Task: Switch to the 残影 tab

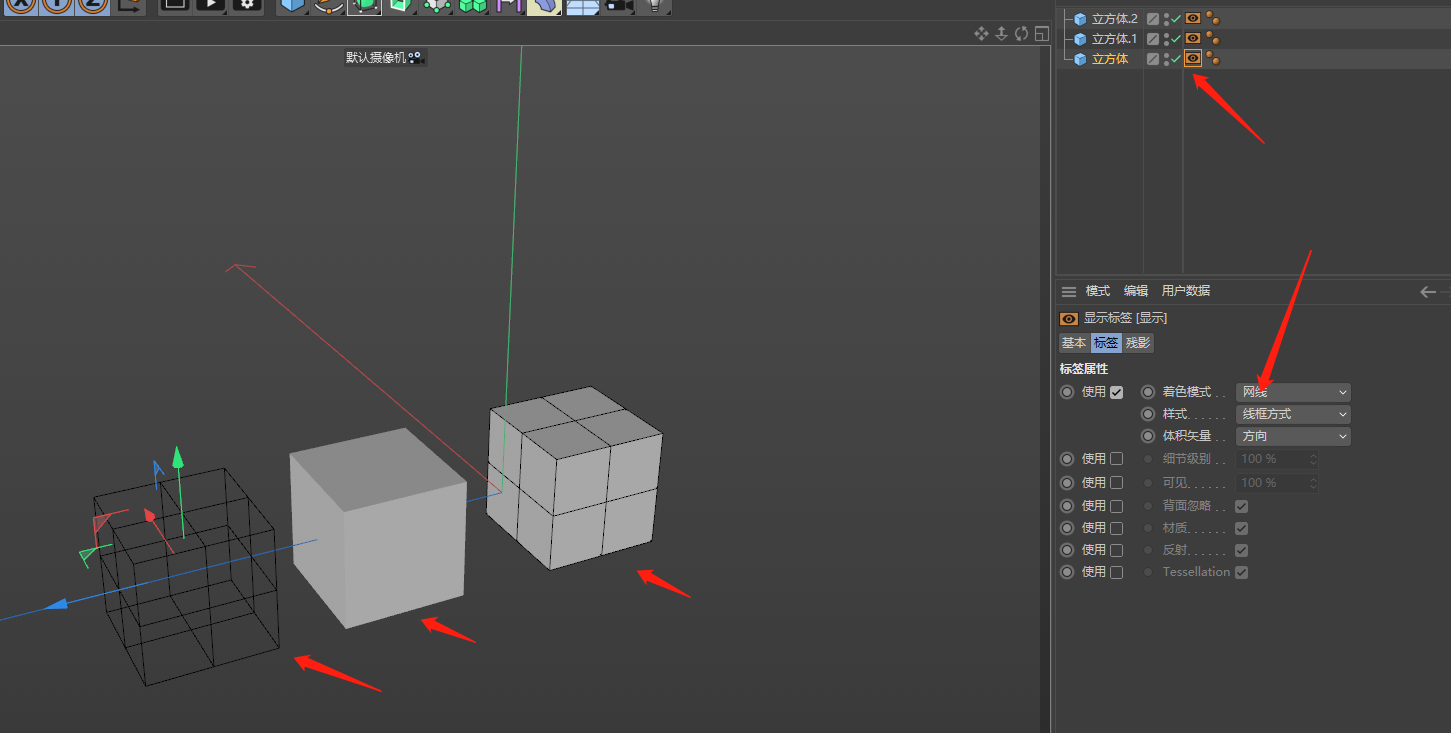Action: pyautogui.click(x=1138, y=343)
